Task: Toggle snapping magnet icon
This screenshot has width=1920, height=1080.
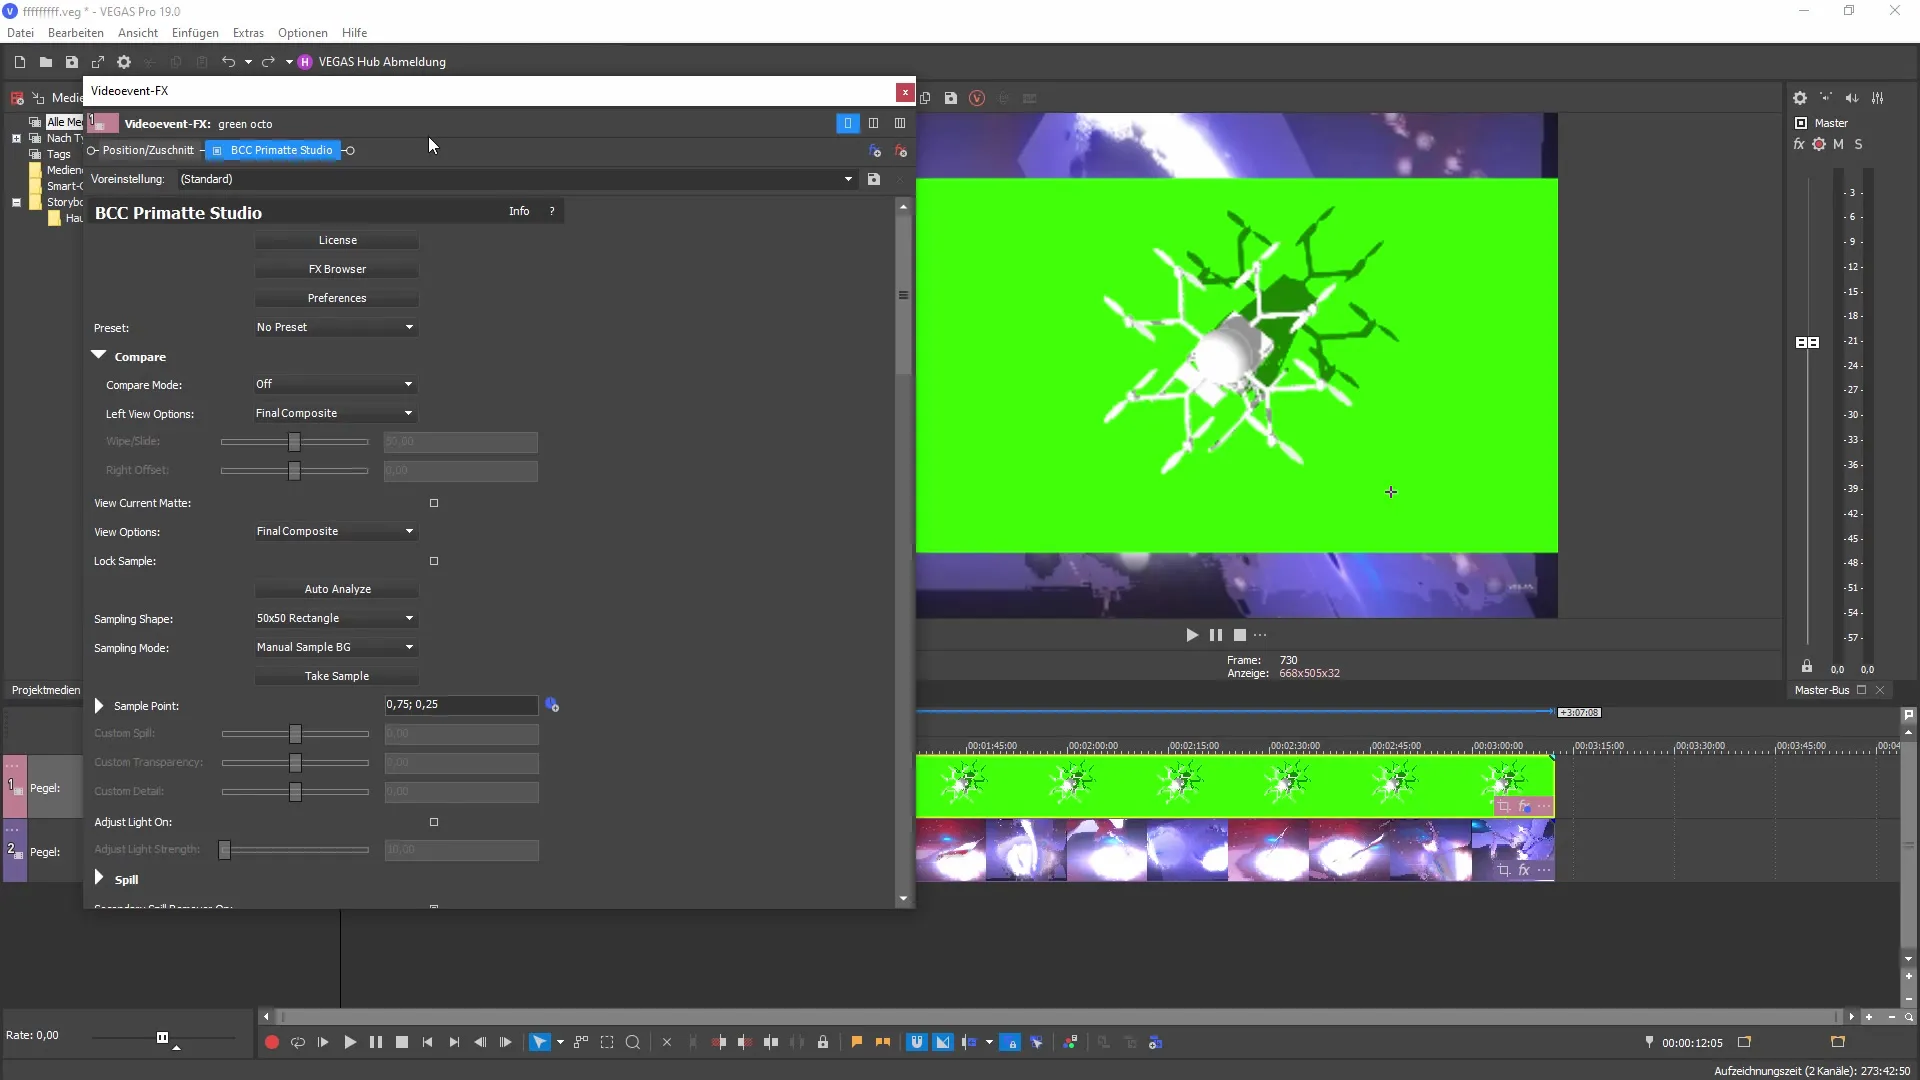Action: tap(917, 1042)
